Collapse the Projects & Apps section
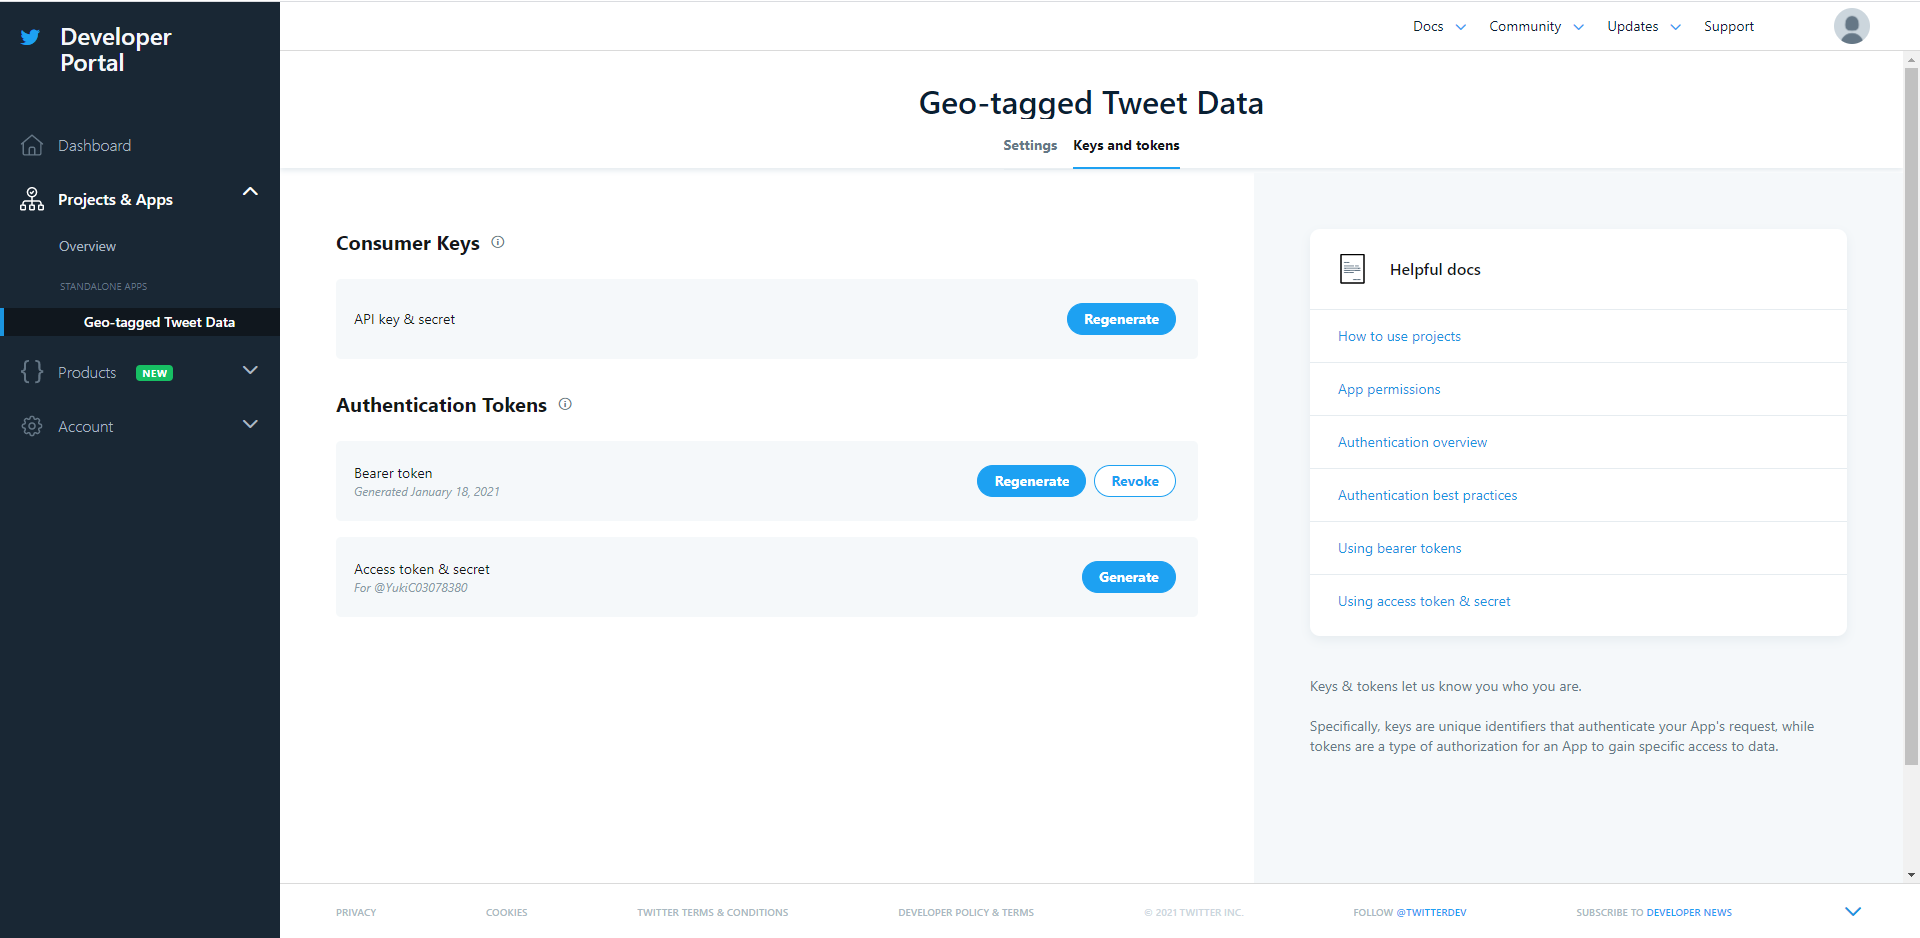 coord(250,191)
